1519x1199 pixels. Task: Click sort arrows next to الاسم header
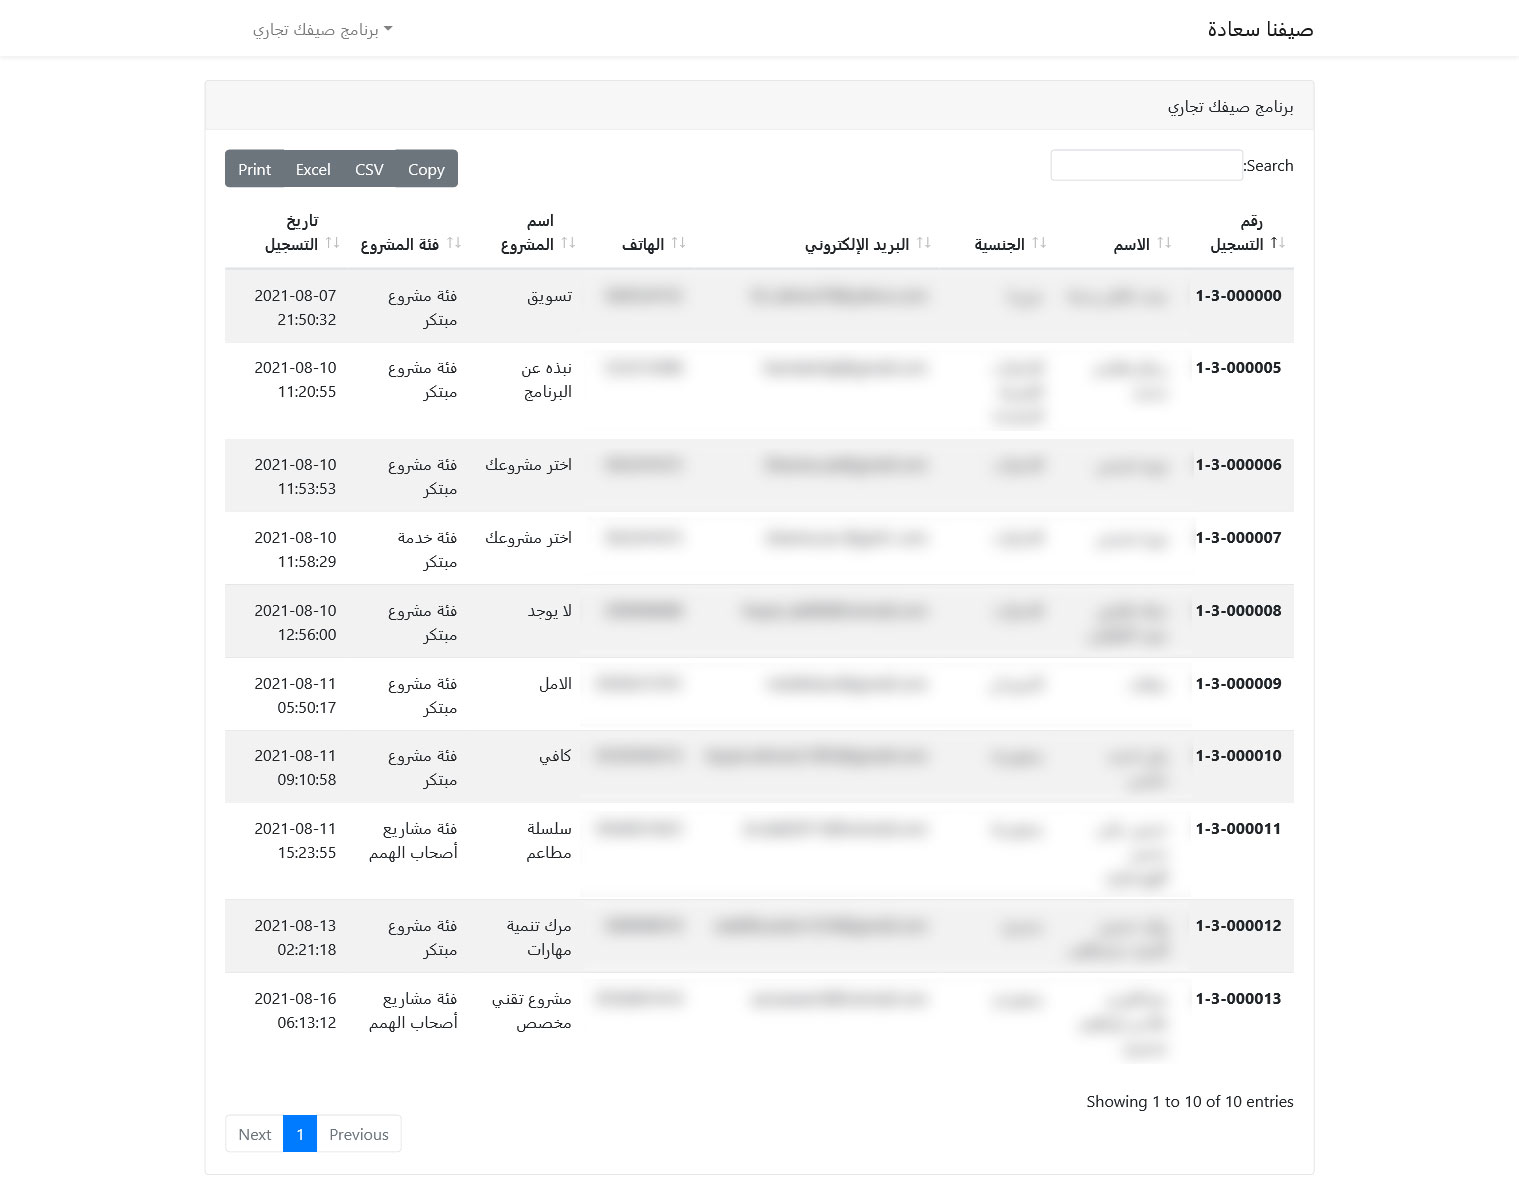coord(1163,243)
